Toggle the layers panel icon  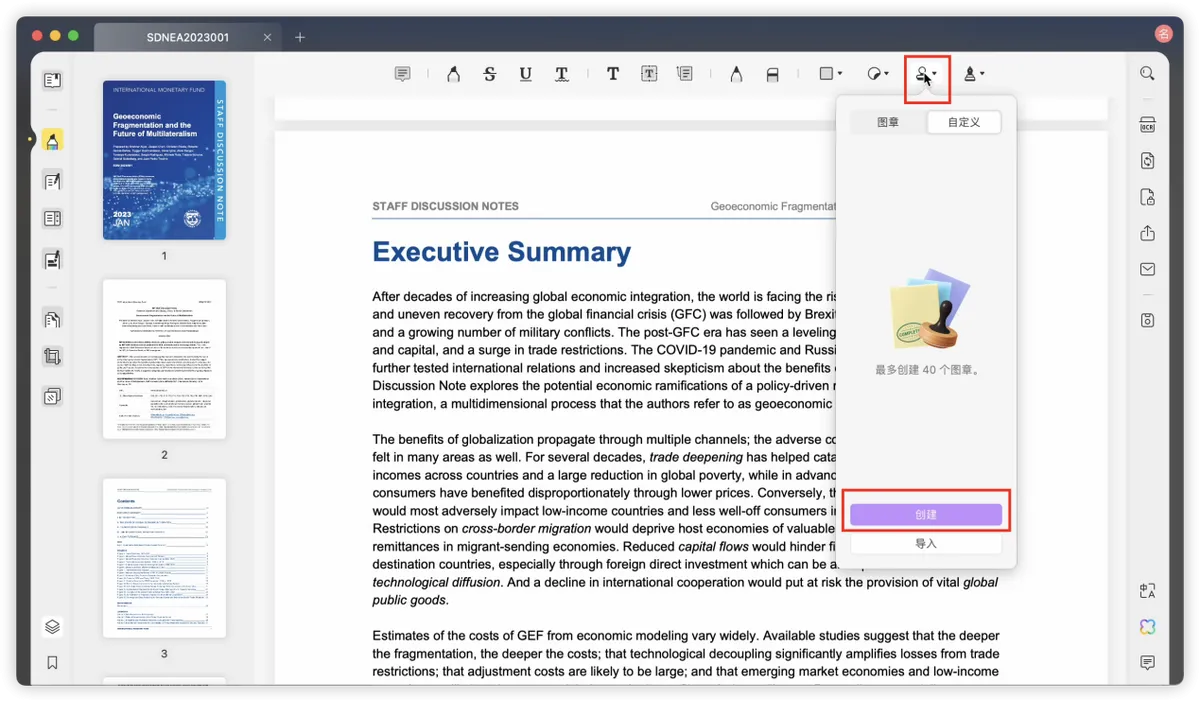click(x=52, y=627)
